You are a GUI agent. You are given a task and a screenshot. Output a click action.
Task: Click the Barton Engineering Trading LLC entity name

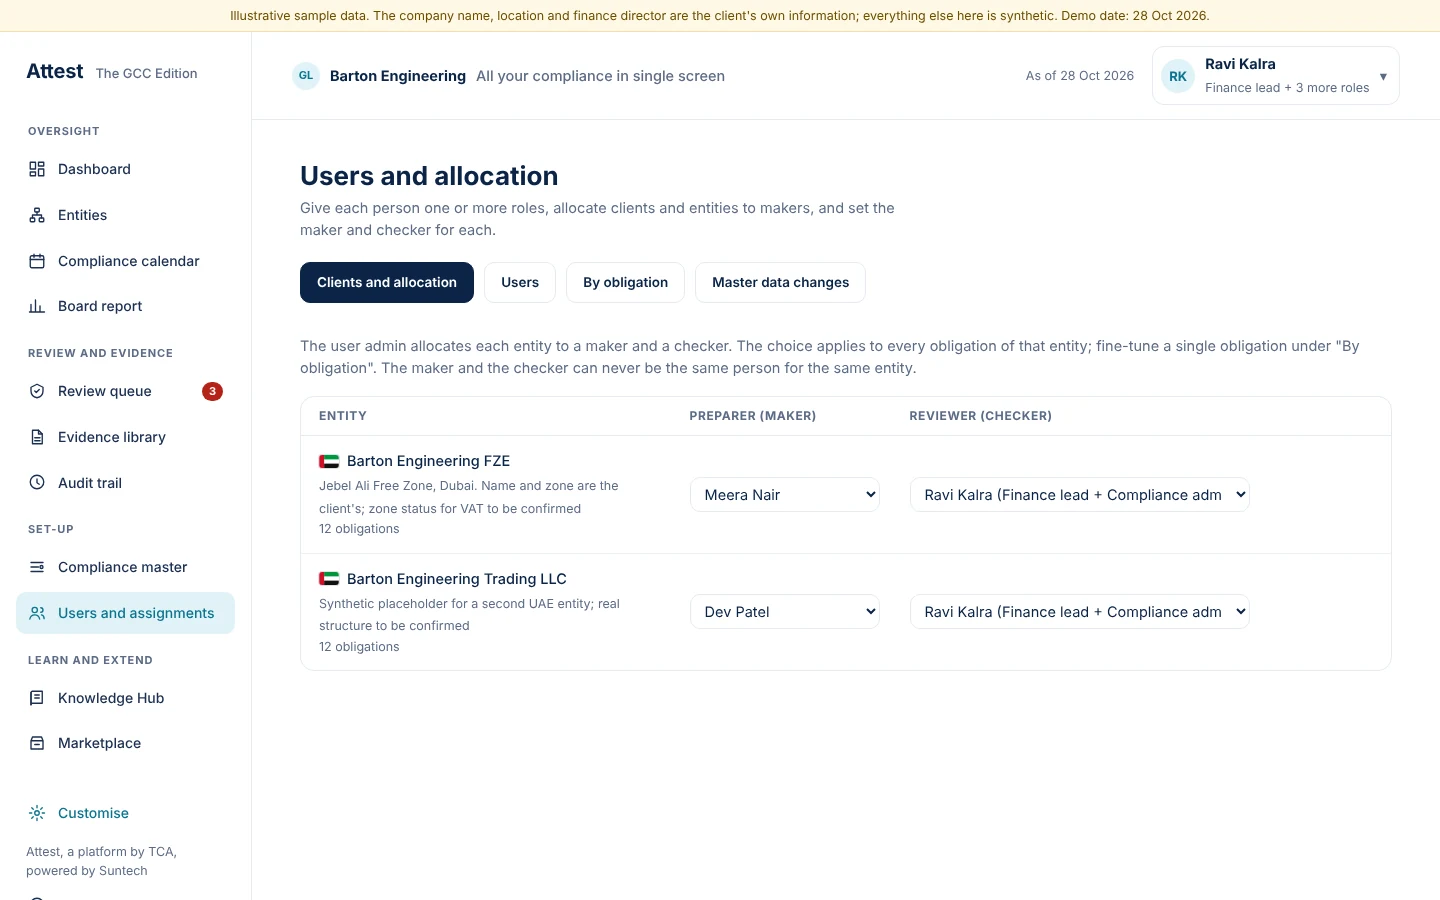[x=457, y=579]
